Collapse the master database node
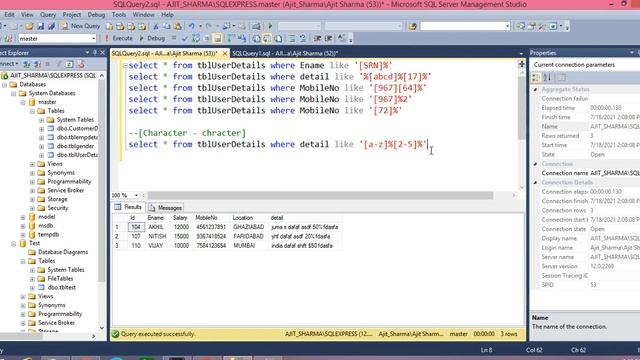 tap(23, 102)
